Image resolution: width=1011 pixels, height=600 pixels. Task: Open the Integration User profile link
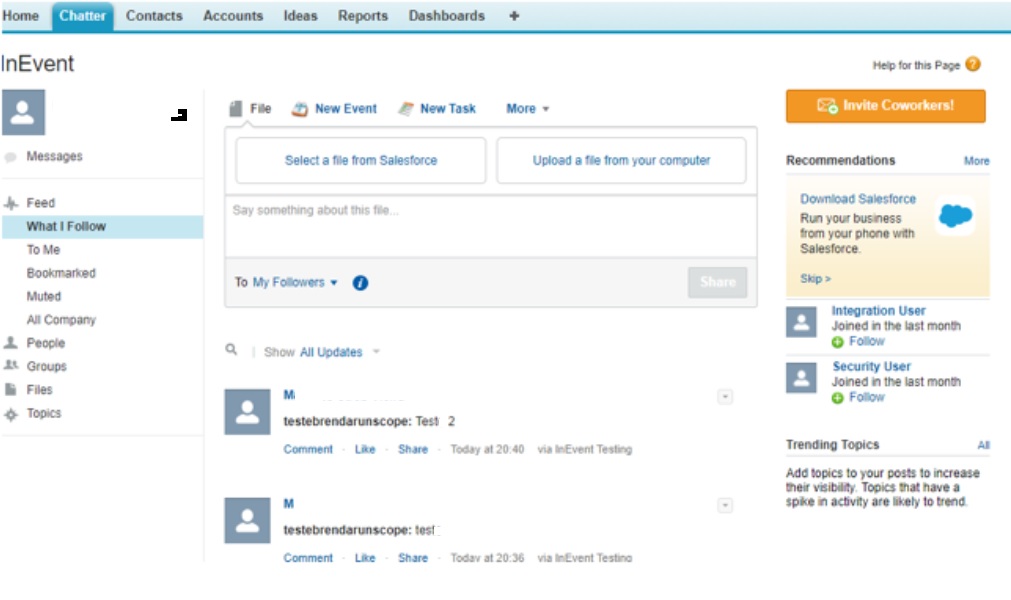(878, 311)
